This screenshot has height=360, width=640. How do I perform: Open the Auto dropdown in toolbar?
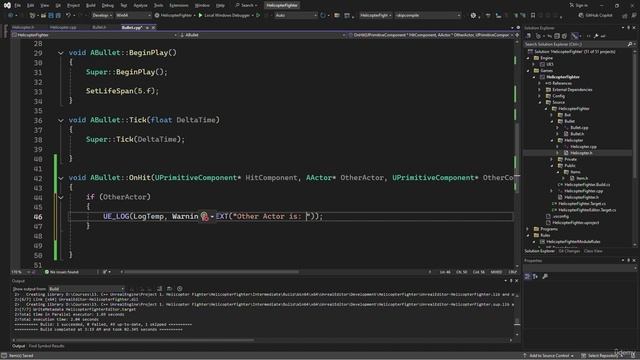296,15
